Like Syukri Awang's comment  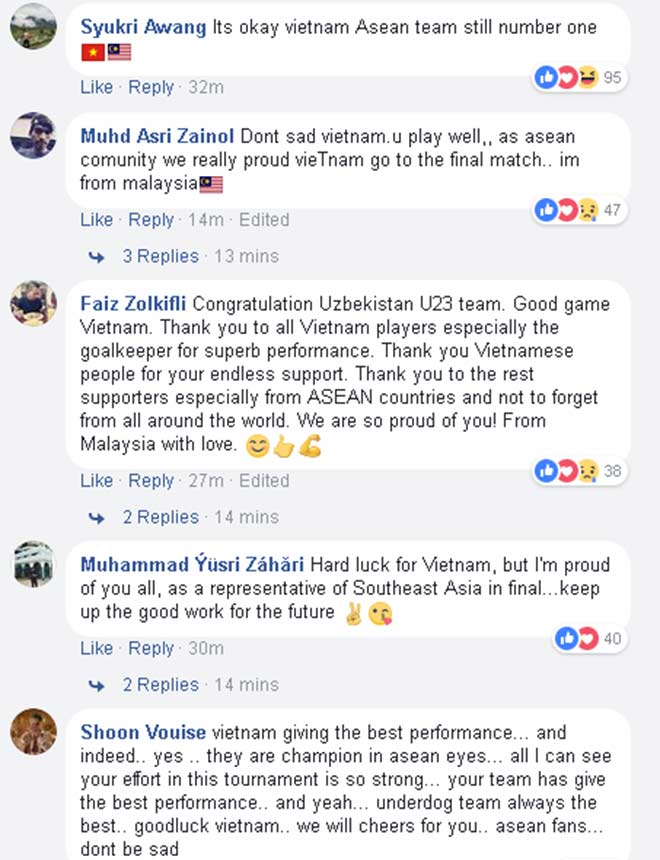(97, 87)
